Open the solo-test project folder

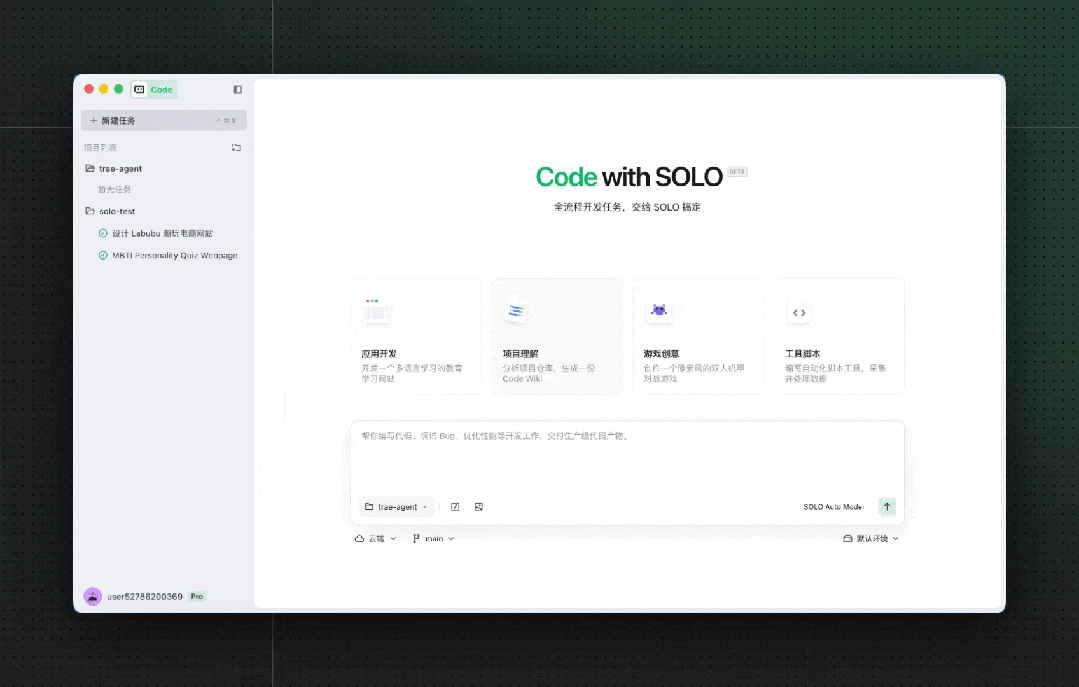coord(110,211)
